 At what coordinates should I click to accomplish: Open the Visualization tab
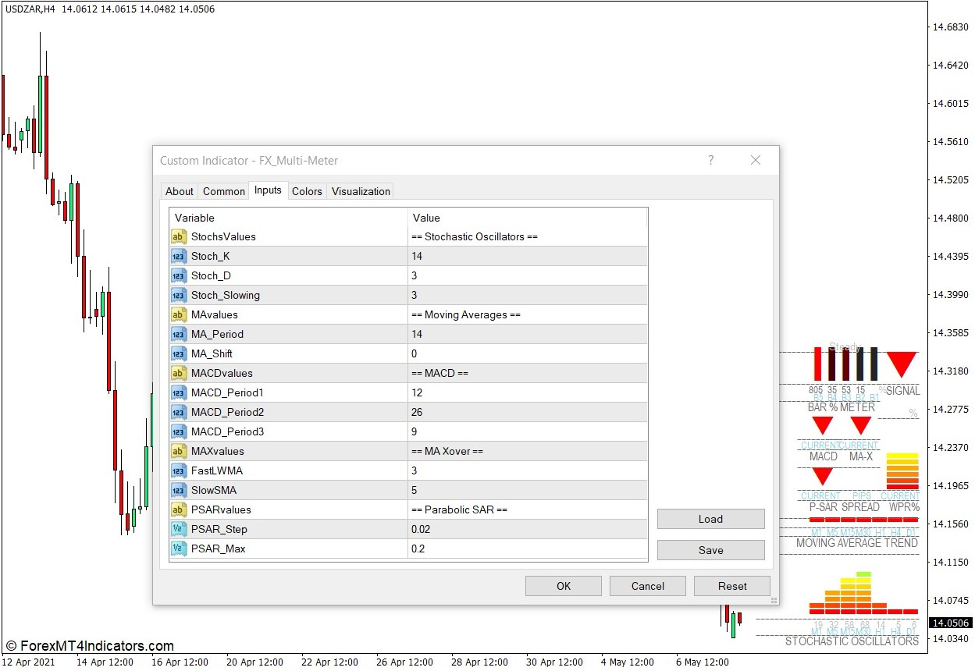(x=361, y=191)
